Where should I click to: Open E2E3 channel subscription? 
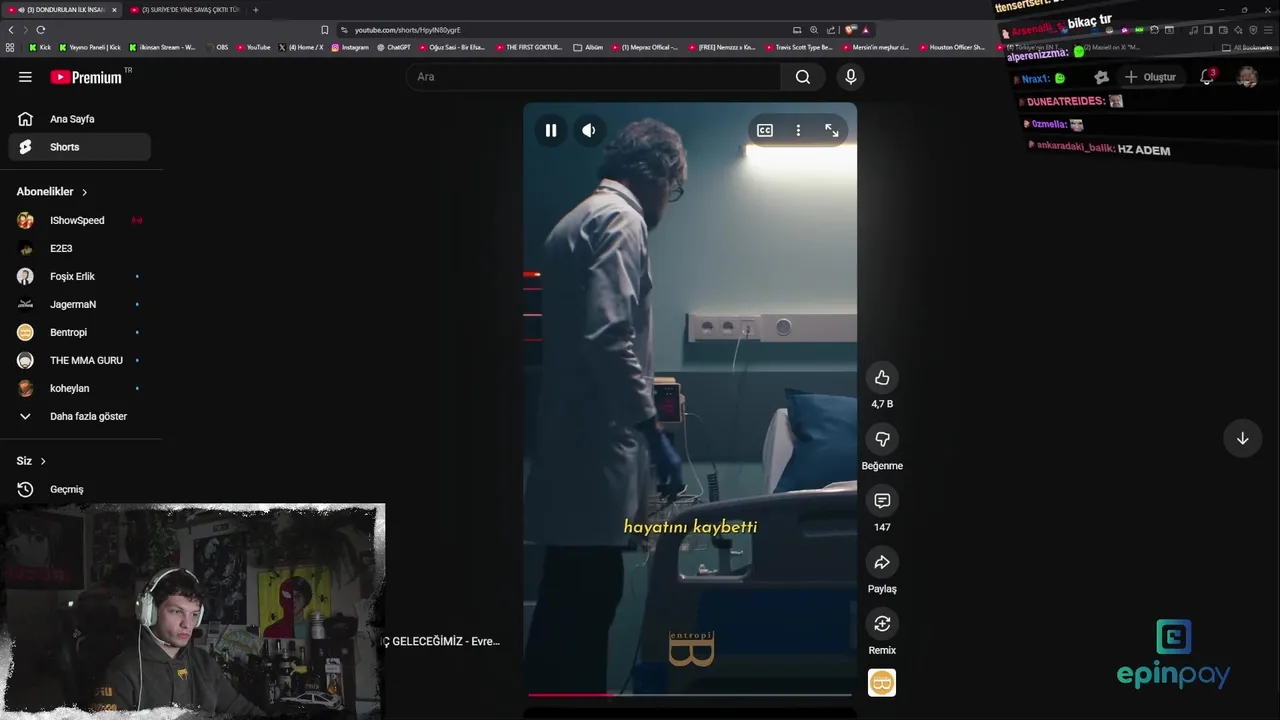pos(80,248)
